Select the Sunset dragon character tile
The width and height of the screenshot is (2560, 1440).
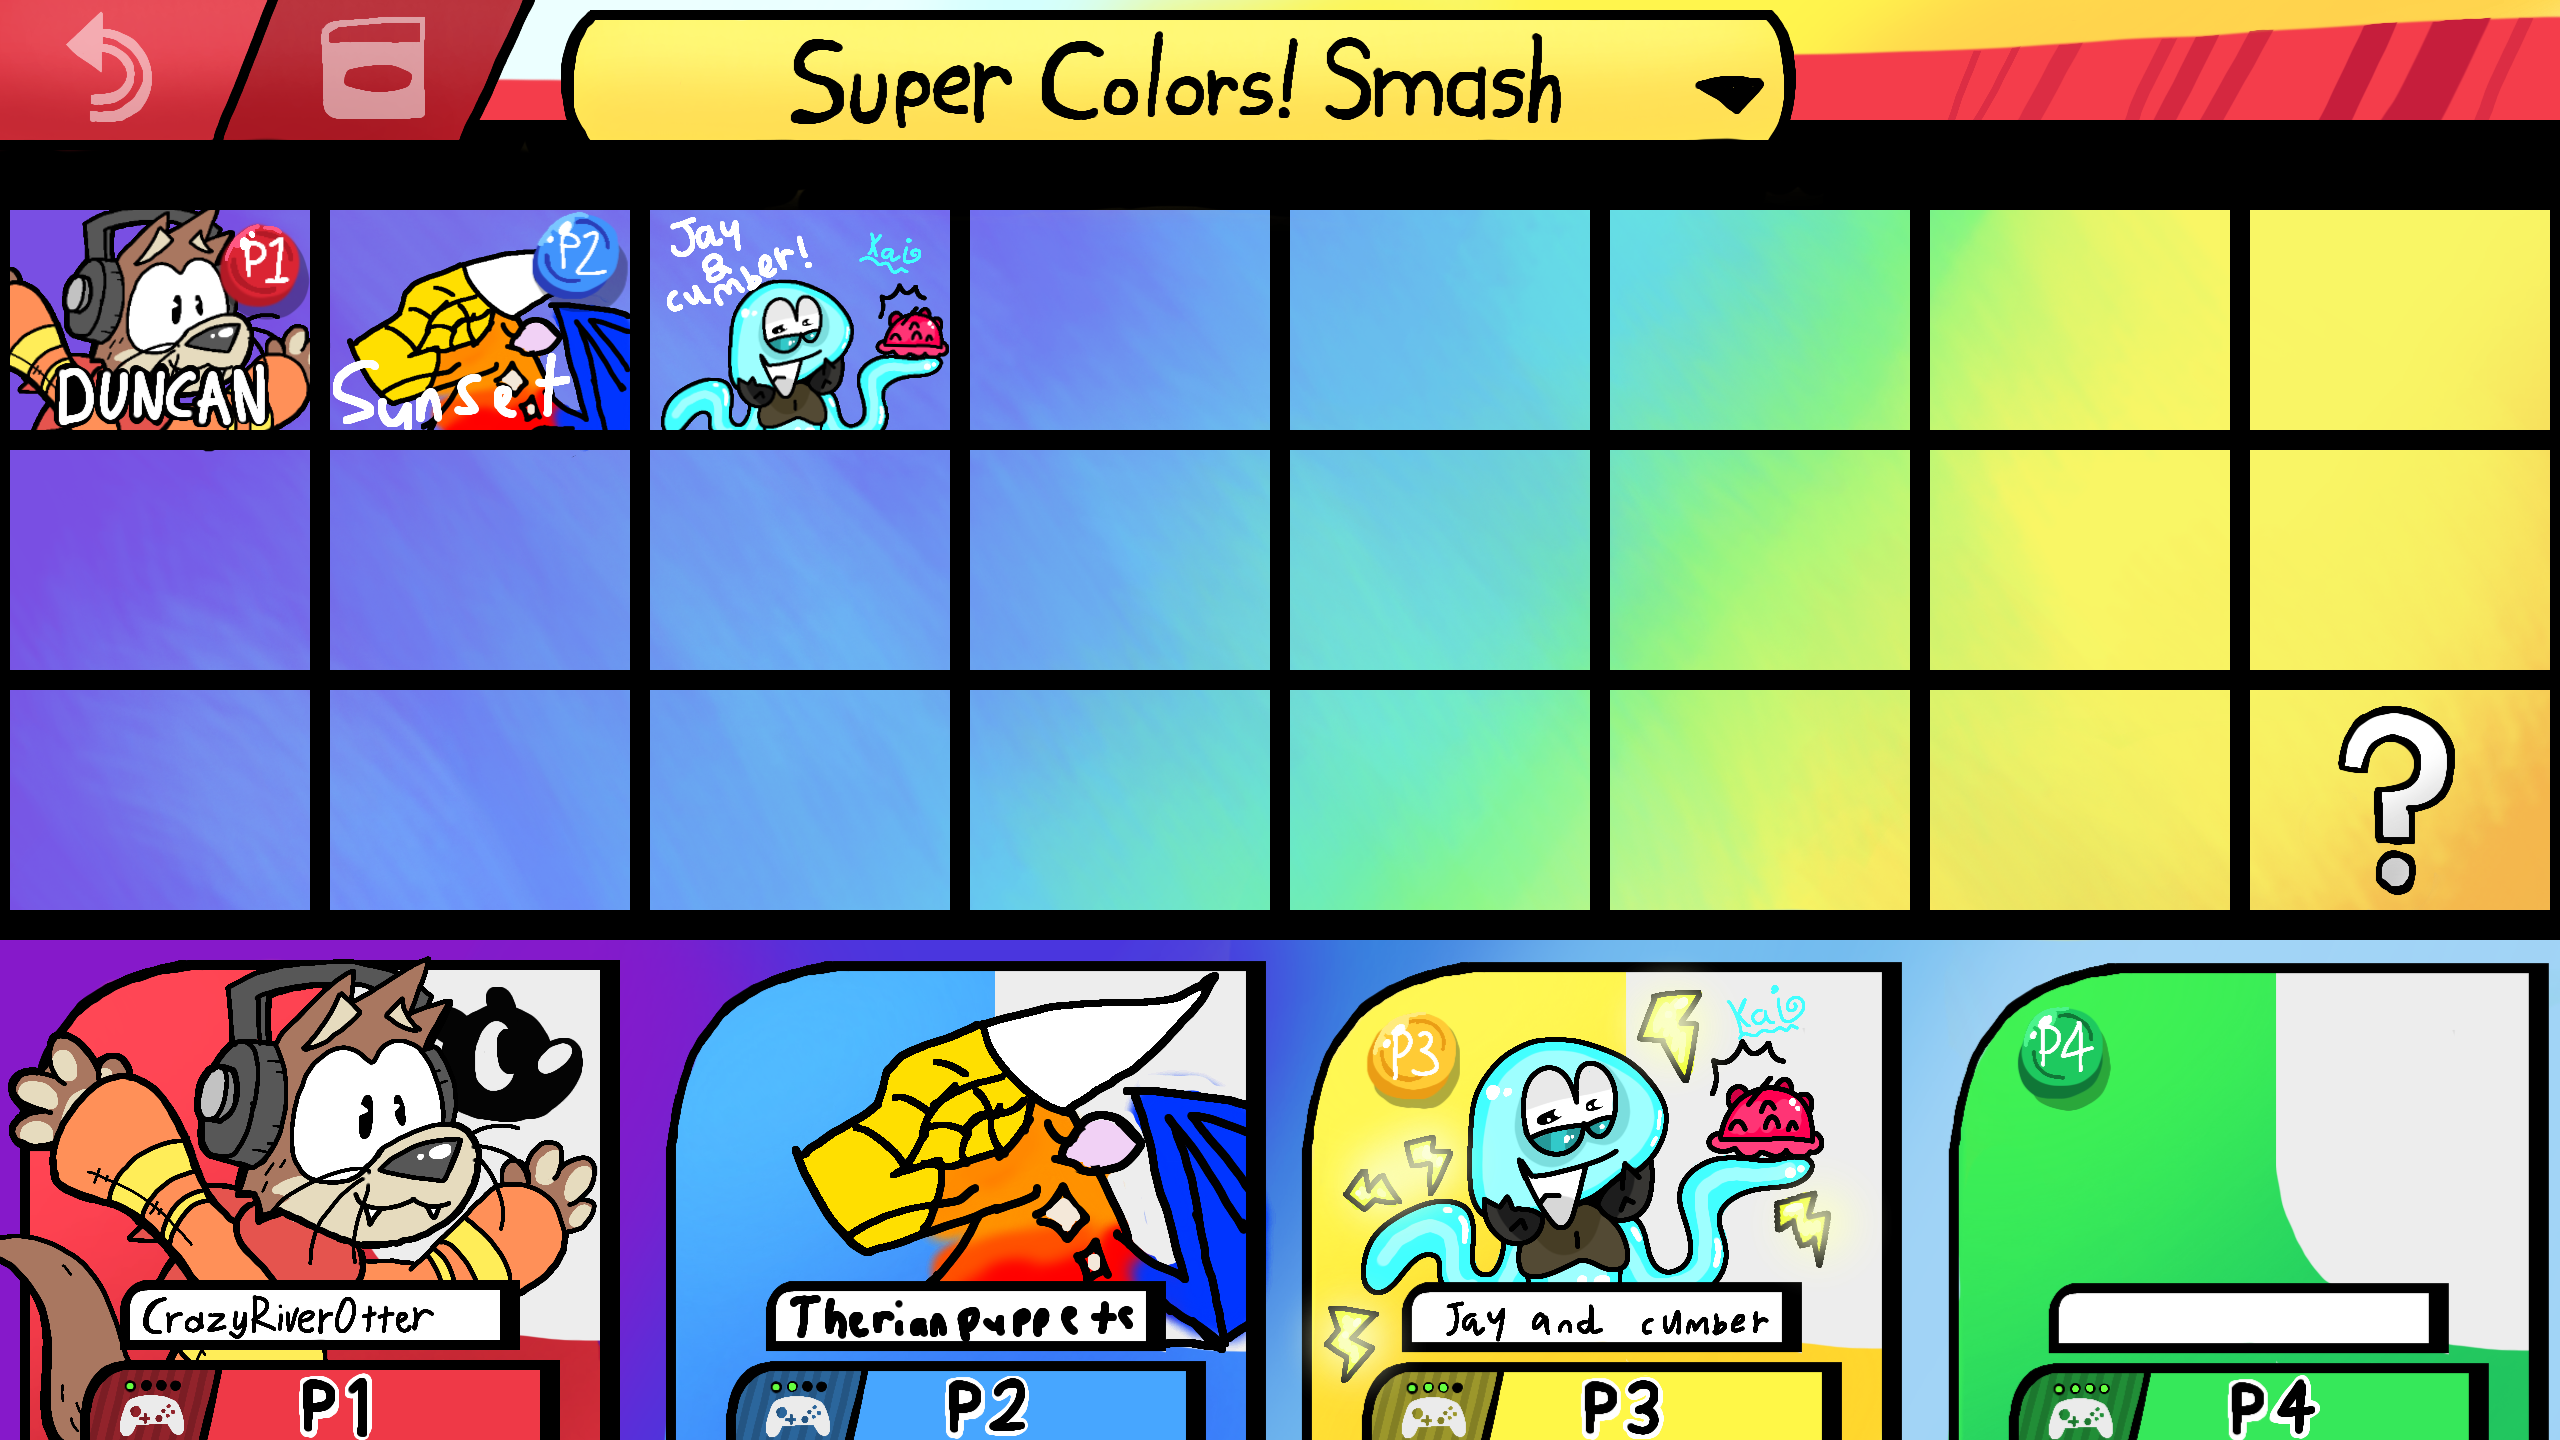point(480,320)
